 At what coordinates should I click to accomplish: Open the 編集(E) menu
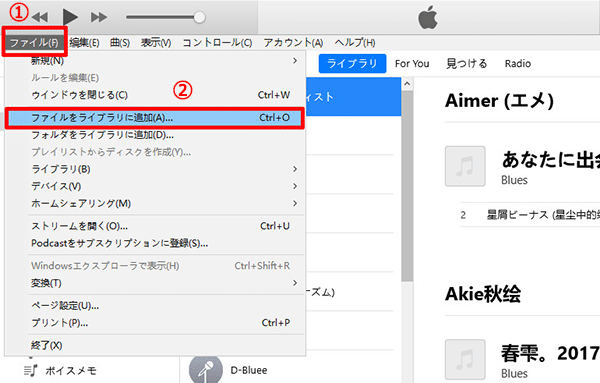click(85, 42)
